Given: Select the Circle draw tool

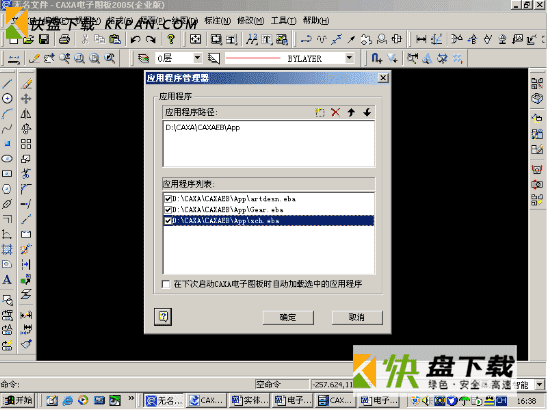Looking at the screenshot, I should pos(7,99).
